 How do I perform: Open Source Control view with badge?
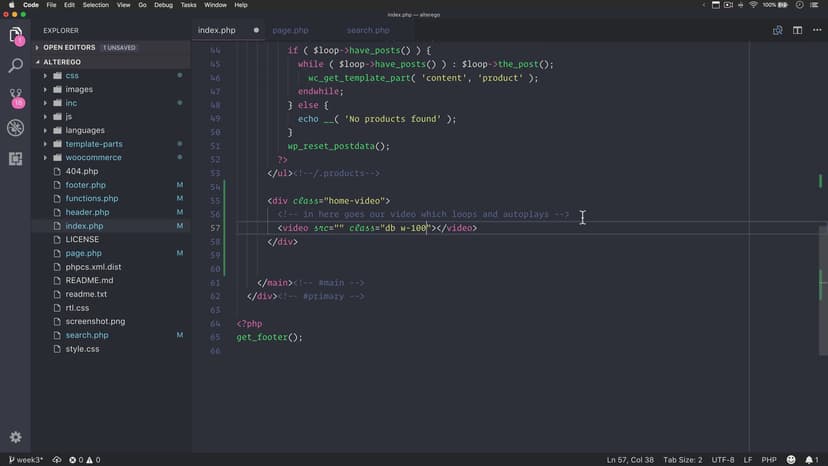[15, 97]
